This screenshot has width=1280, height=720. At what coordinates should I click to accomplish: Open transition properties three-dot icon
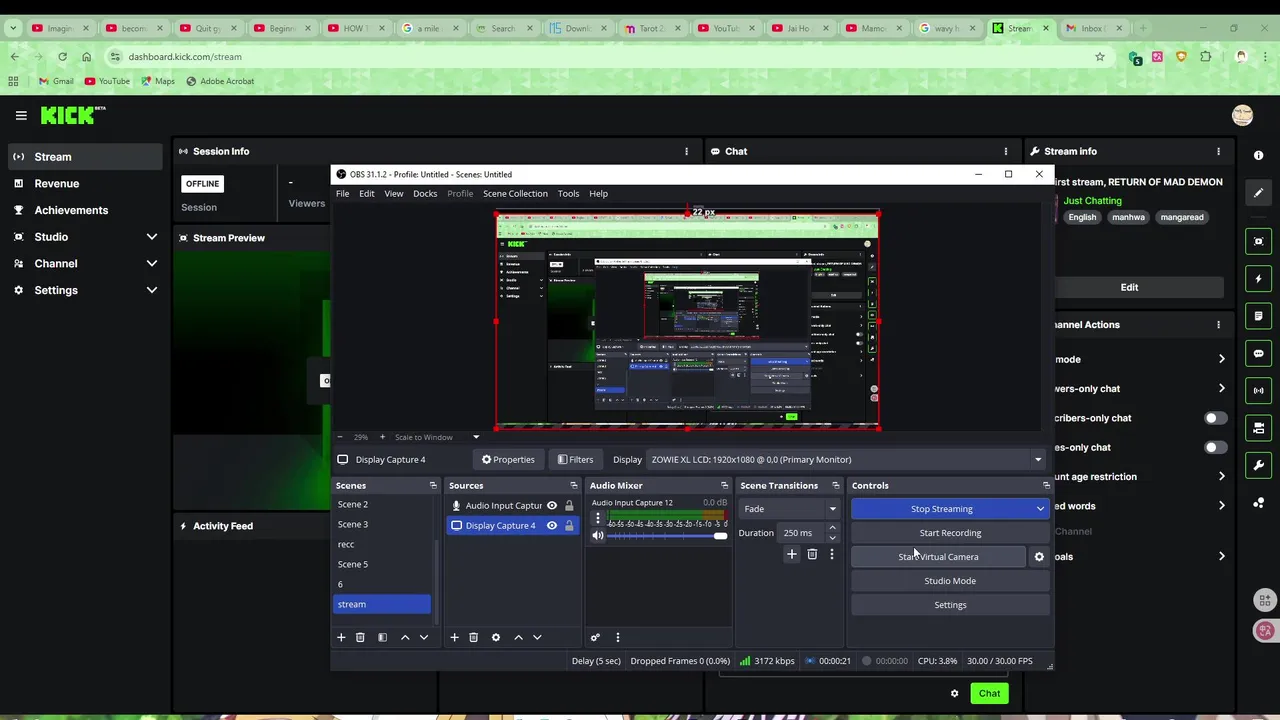831,554
